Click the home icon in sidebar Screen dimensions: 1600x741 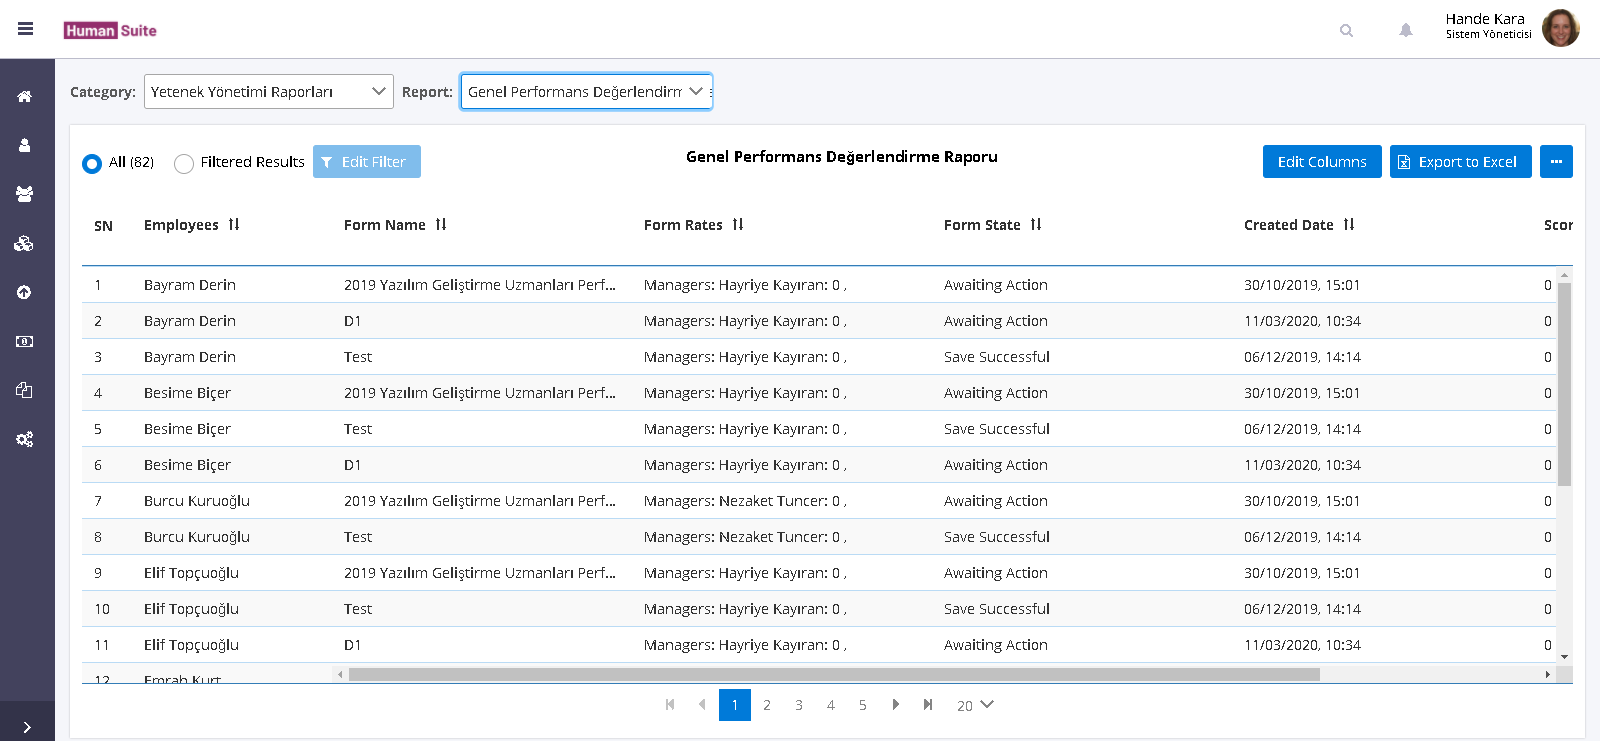pyautogui.click(x=25, y=97)
